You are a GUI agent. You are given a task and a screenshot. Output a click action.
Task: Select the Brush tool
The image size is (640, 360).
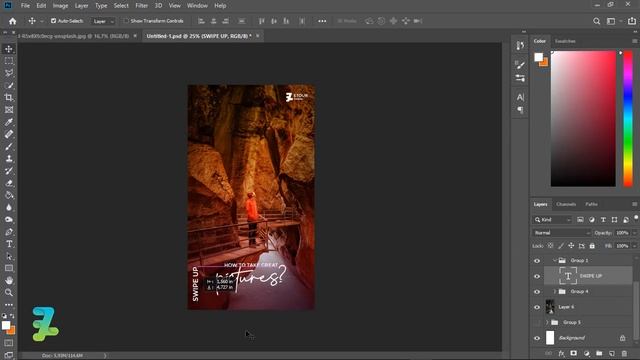(9, 147)
